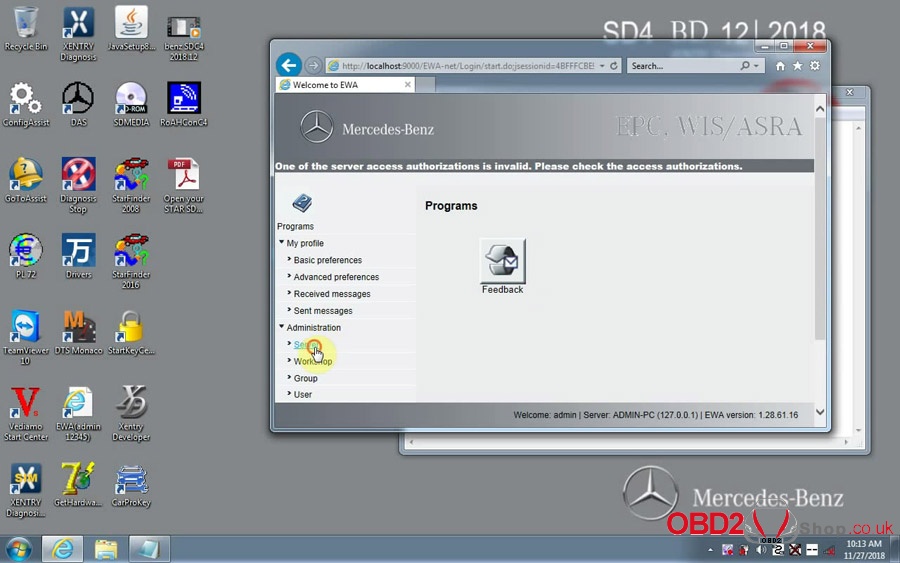The width and height of the screenshot is (900, 563).
Task: Click Internet Explorer in the taskbar
Action: pos(63,549)
